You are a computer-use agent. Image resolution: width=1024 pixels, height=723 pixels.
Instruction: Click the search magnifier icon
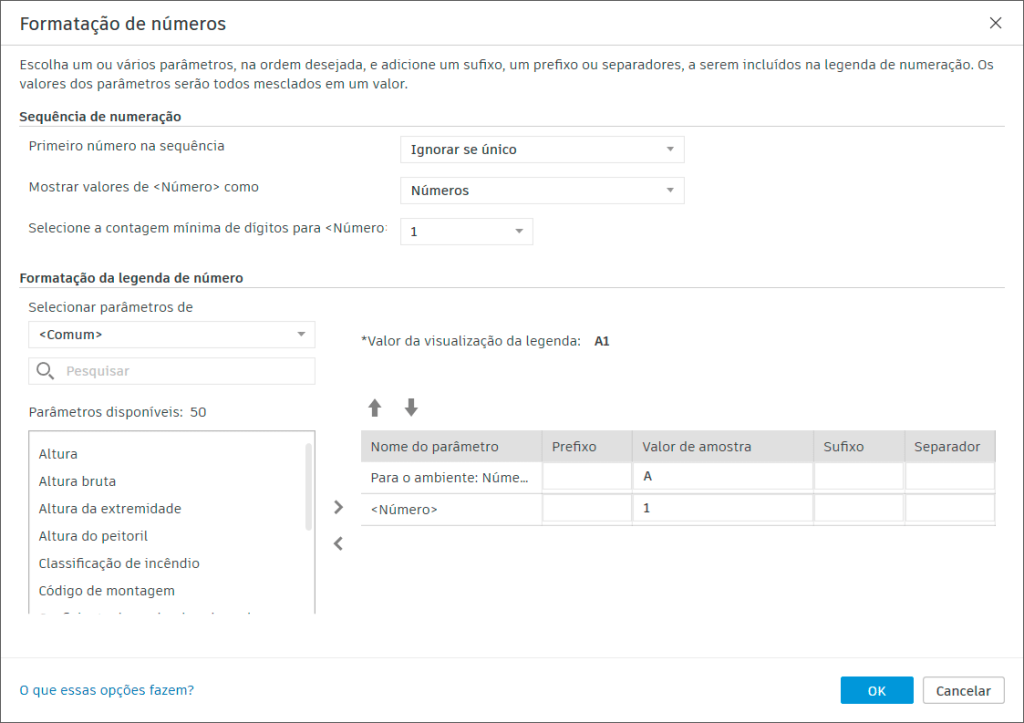tap(45, 370)
